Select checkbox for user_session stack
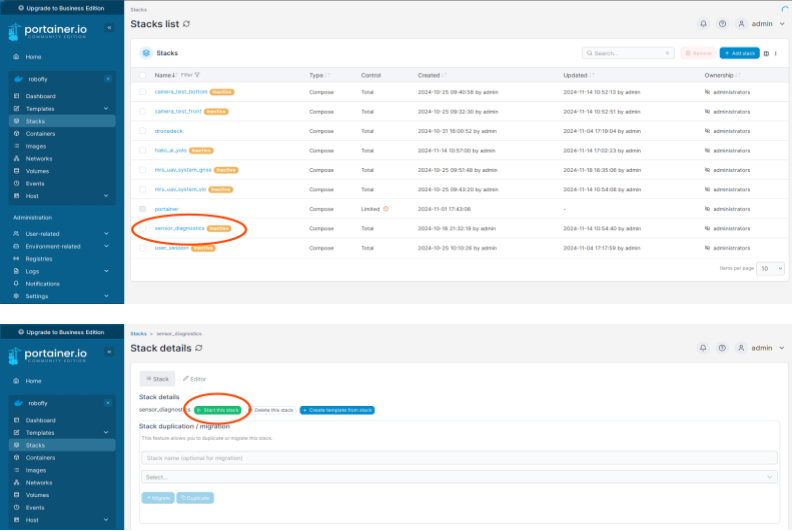 (x=142, y=248)
